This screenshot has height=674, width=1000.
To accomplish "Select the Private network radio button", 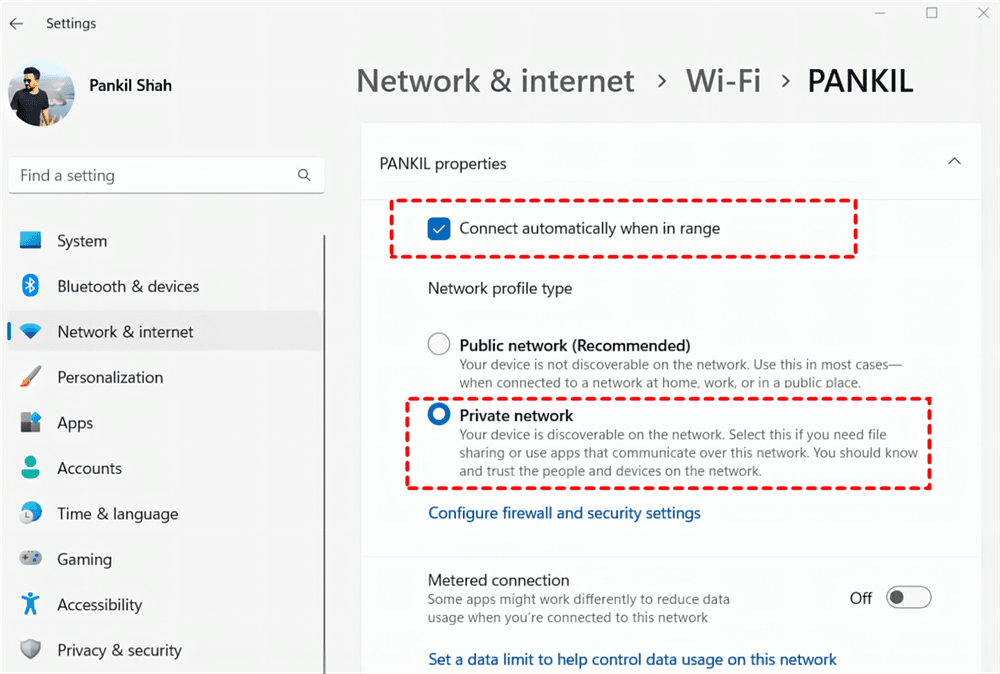I will [439, 415].
